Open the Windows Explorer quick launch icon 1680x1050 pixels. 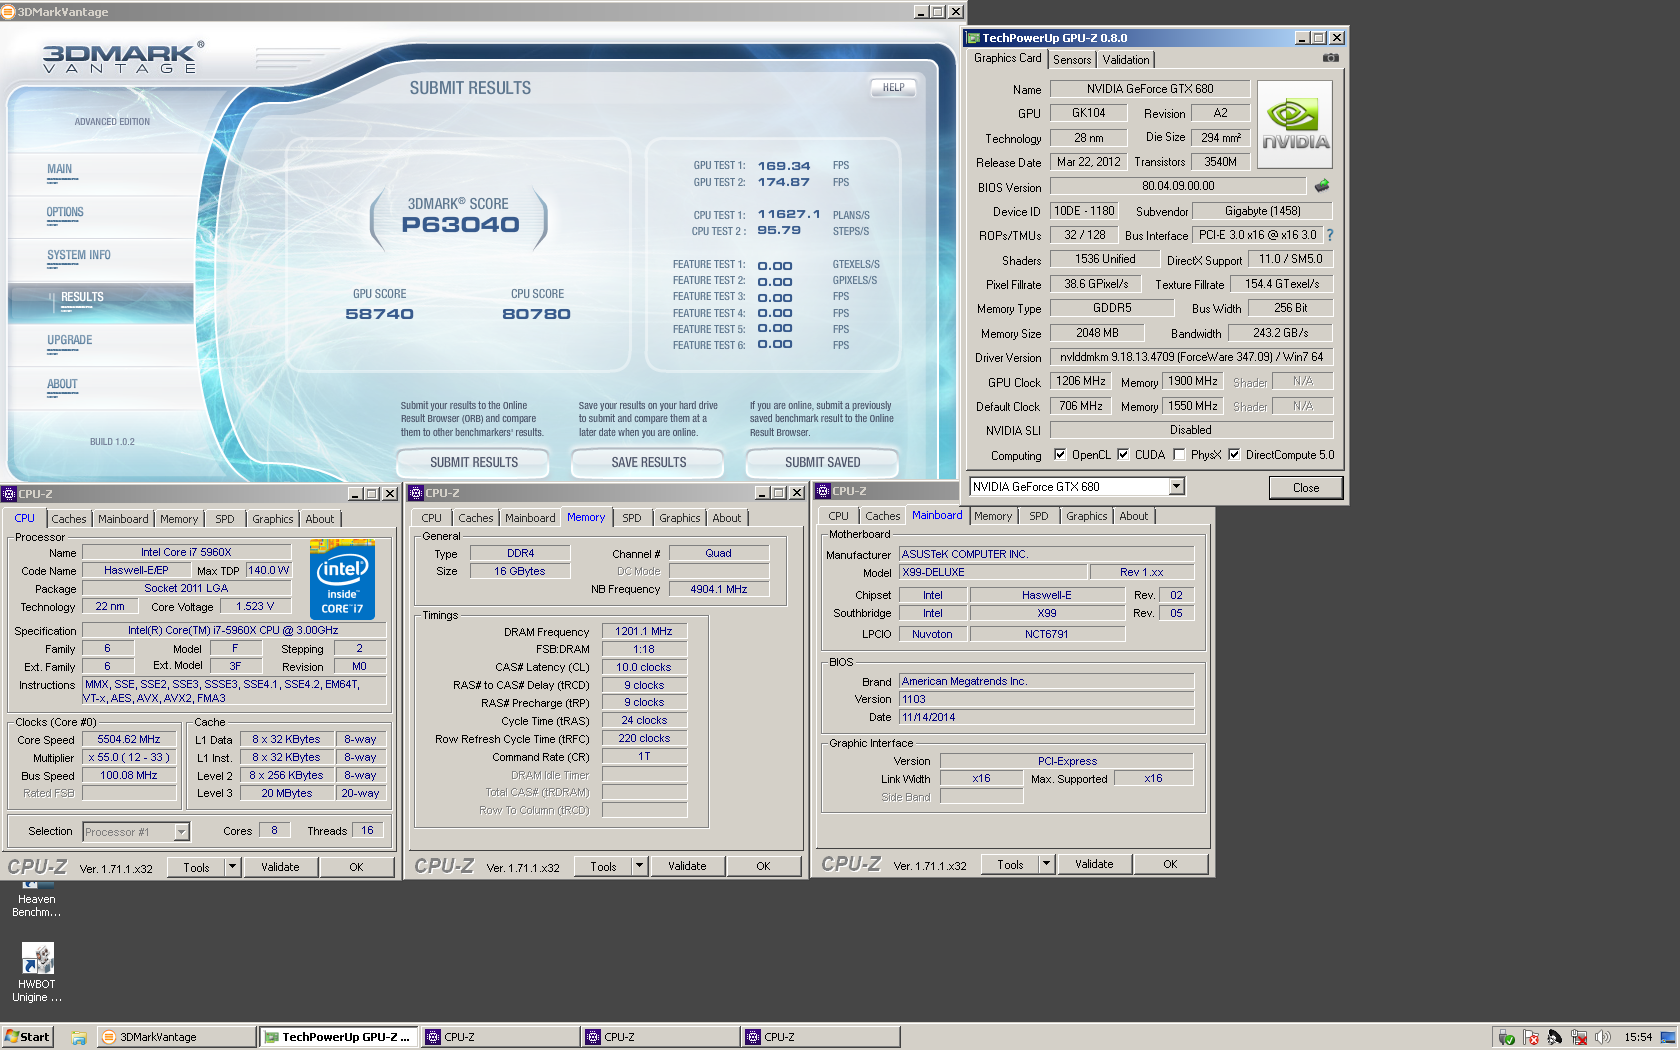point(79,1037)
